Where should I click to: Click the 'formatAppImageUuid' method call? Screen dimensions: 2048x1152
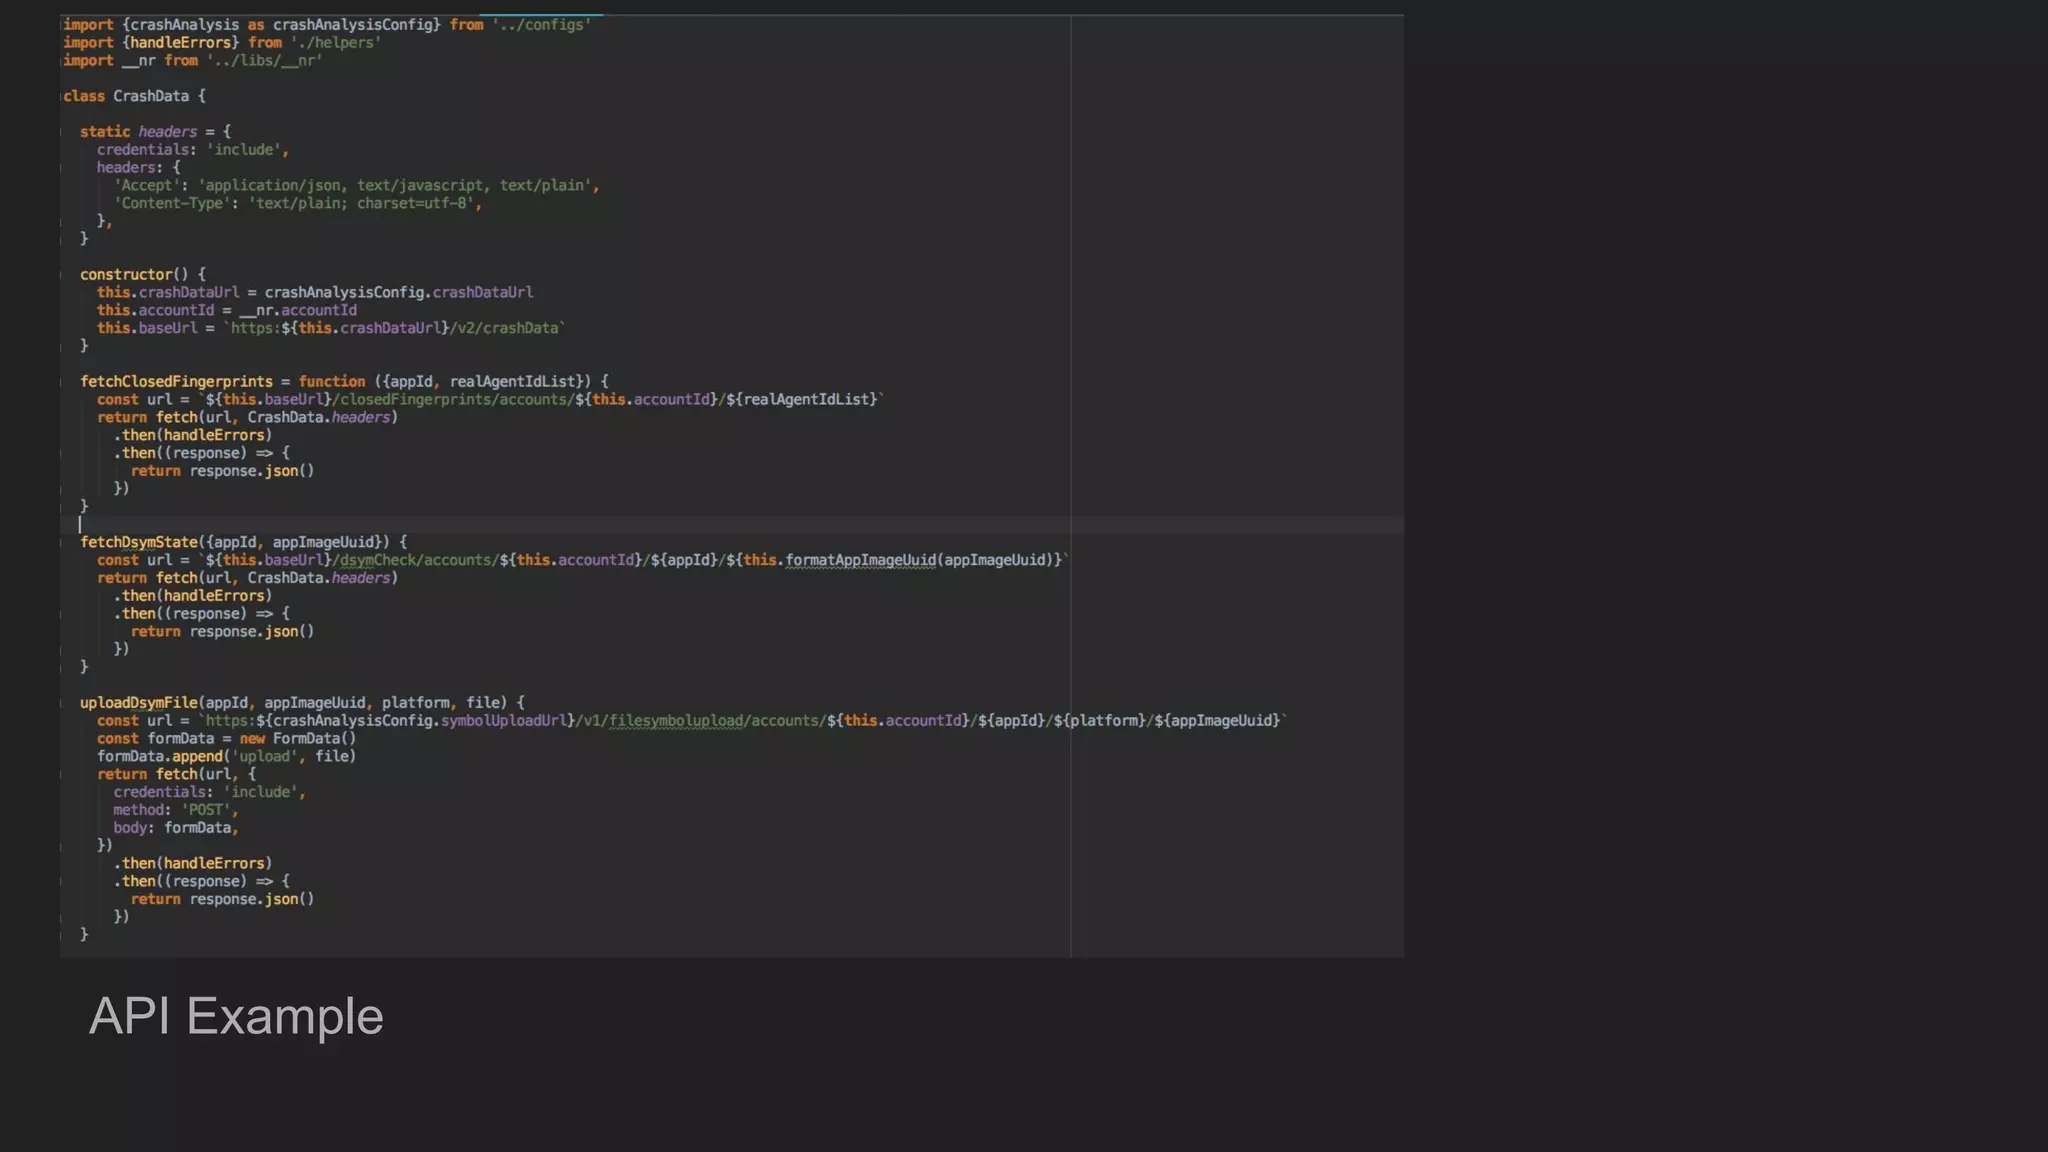(861, 561)
